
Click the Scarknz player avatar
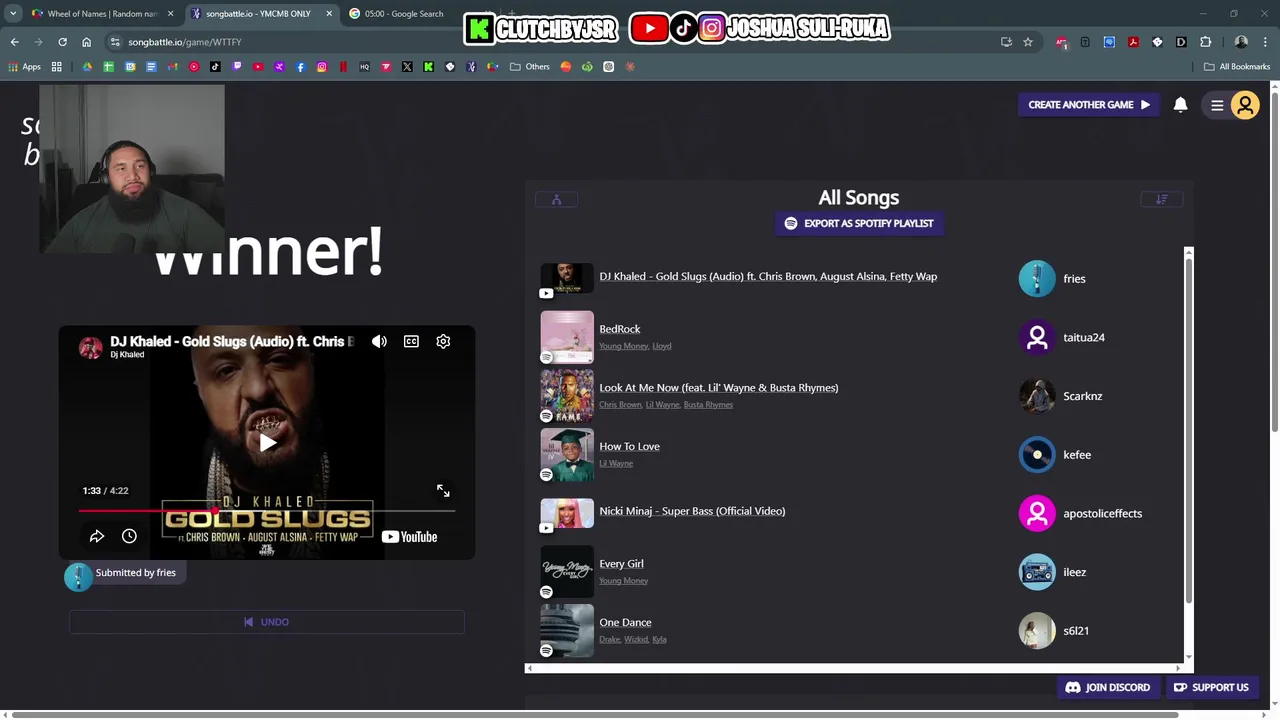click(1037, 397)
